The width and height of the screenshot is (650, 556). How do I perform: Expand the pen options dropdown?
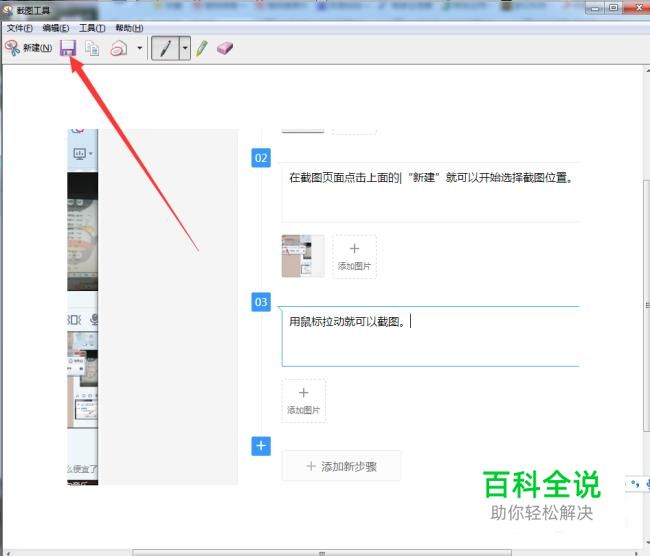(185, 49)
